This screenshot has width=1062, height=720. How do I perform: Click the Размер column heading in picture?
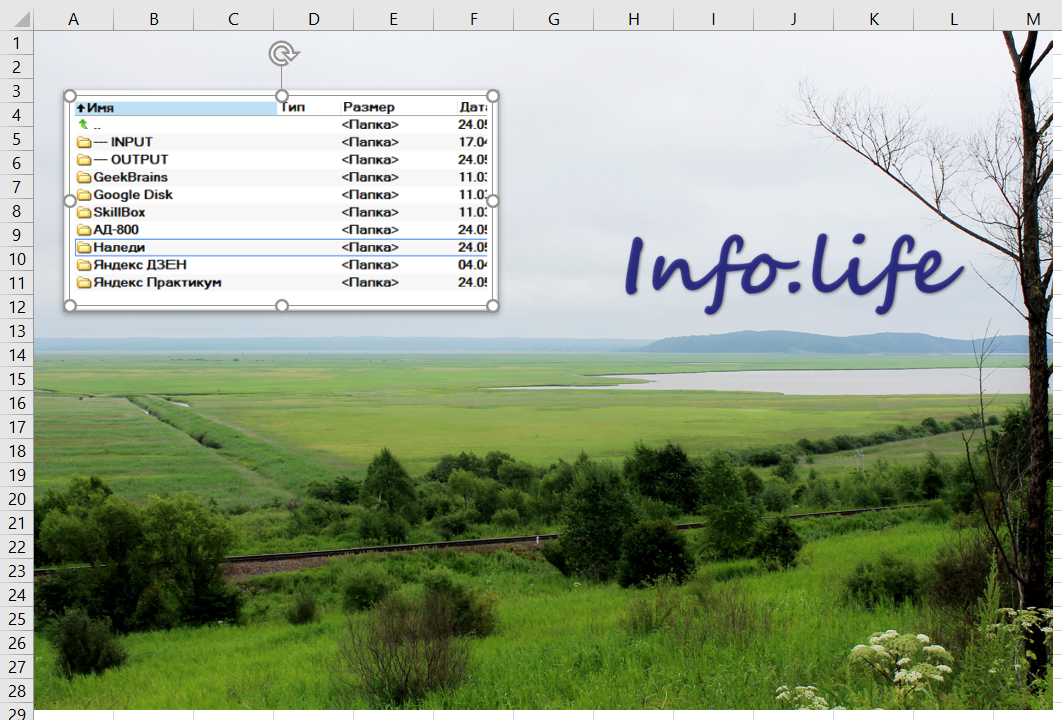tap(368, 107)
